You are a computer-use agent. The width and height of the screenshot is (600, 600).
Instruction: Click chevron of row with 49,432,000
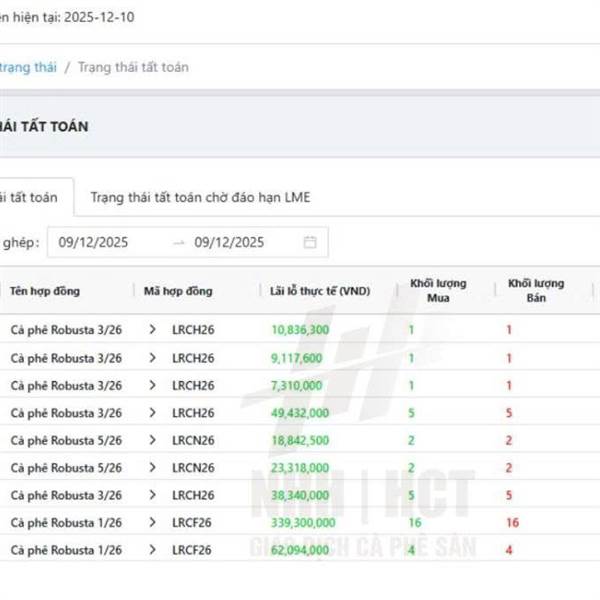153,412
